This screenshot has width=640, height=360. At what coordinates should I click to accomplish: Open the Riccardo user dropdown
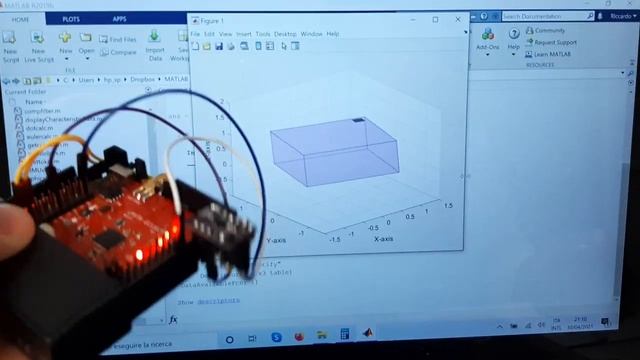pos(623,16)
